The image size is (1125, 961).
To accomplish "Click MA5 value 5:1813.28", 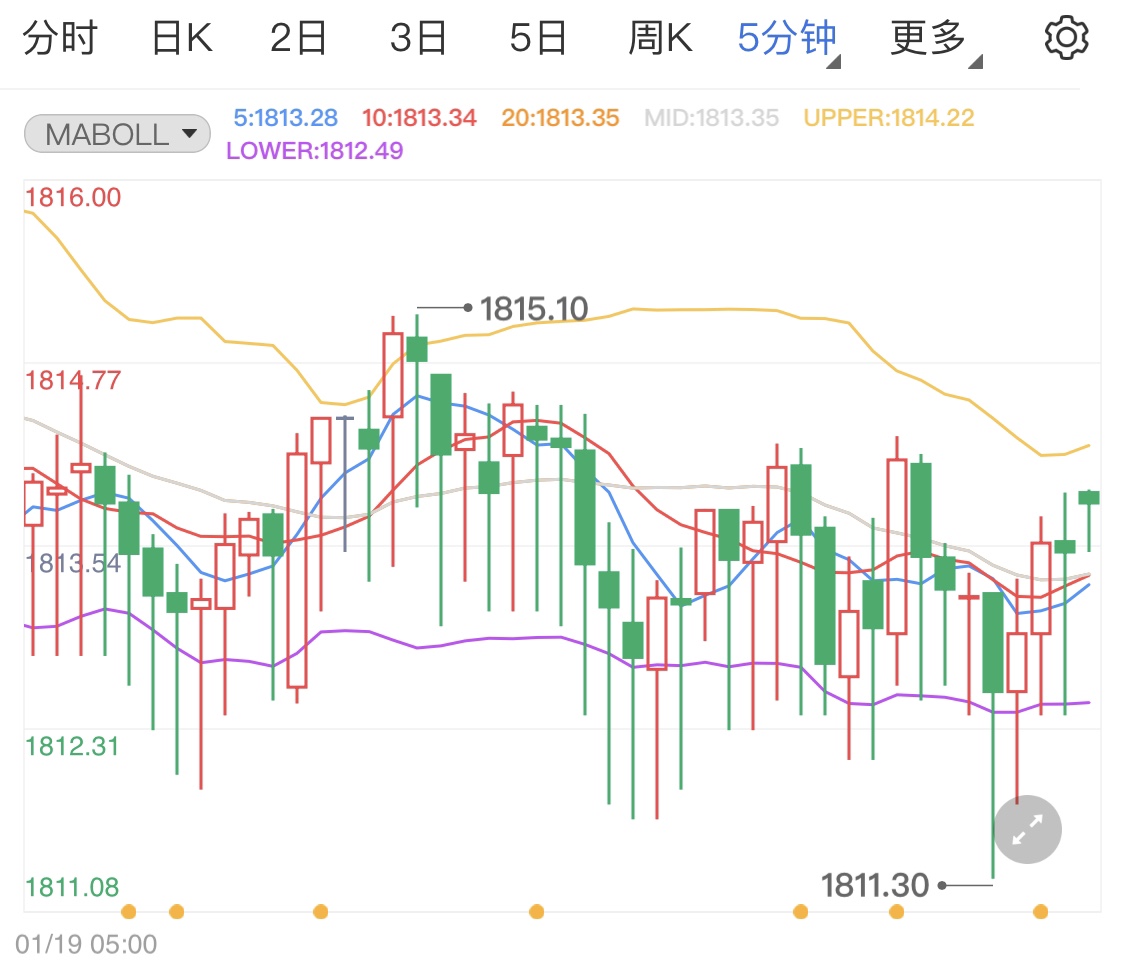I will pos(286,118).
